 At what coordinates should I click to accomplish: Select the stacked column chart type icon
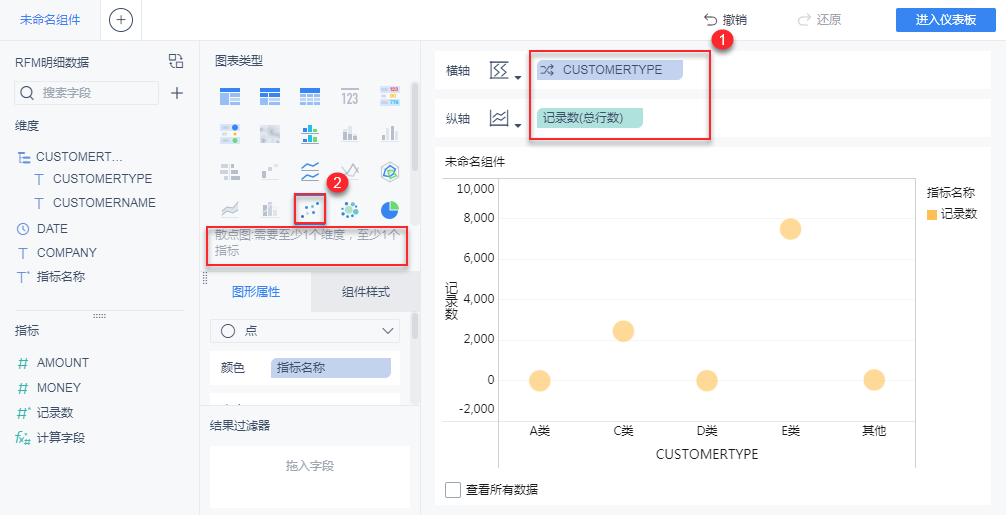tap(350, 133)
